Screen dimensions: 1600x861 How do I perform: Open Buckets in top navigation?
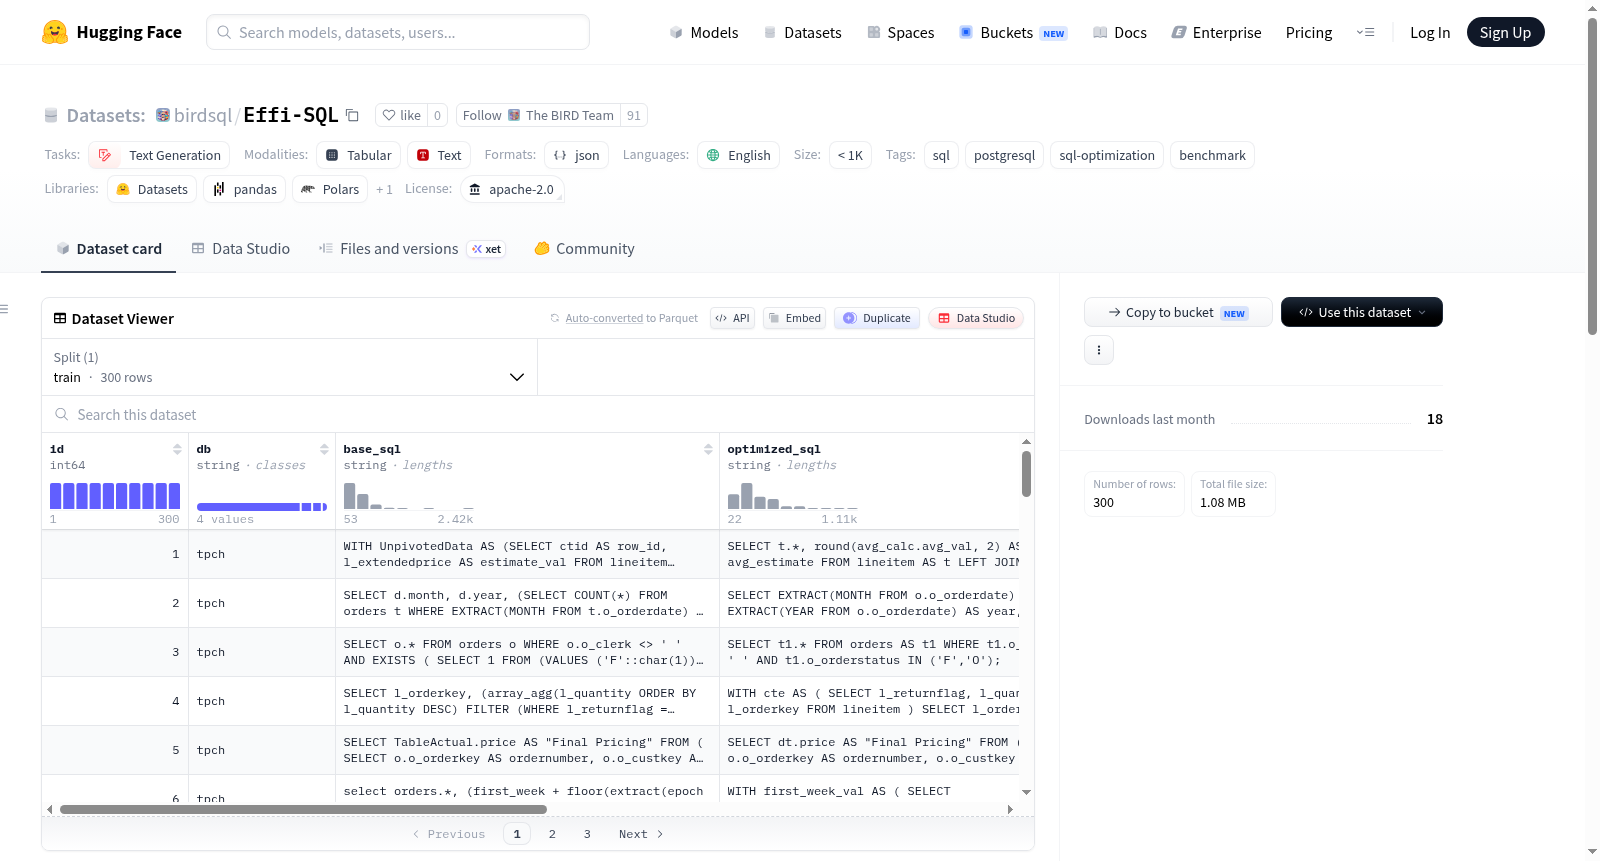(x=1013, y=32)
